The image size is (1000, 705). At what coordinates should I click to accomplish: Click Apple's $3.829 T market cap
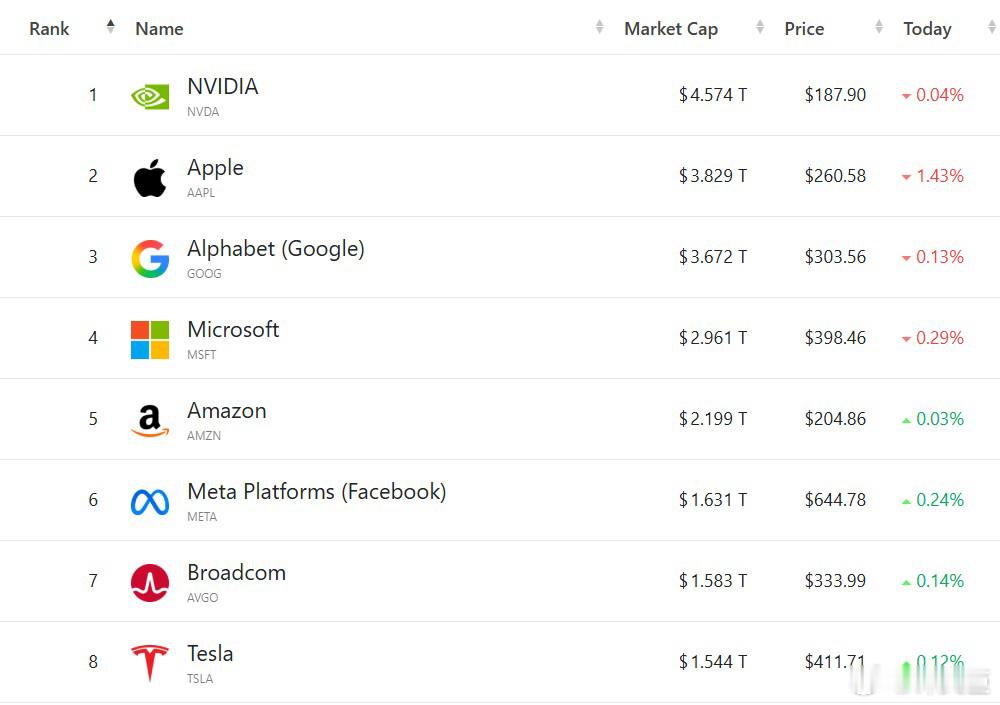713,176
